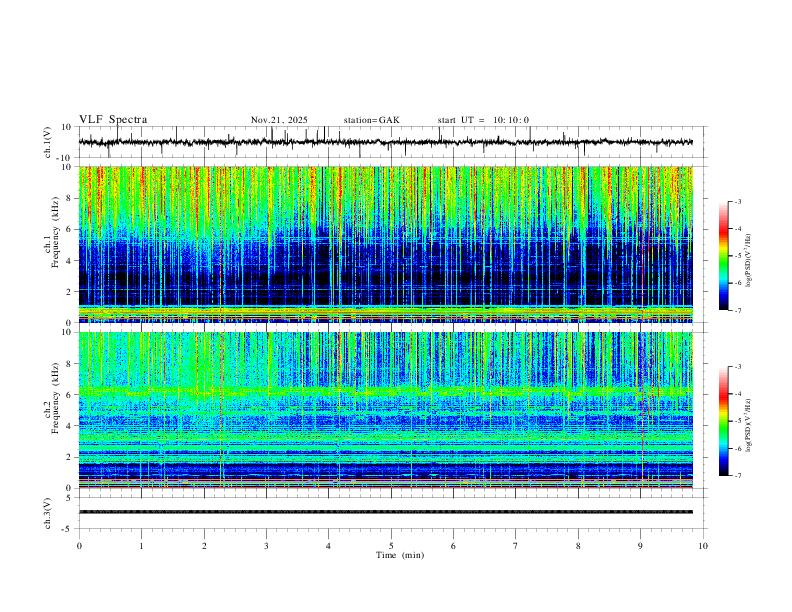Viewport: 792px width, 612px height.
Task: Click time axis tick label '4'
Action: (x=329, y=546)
